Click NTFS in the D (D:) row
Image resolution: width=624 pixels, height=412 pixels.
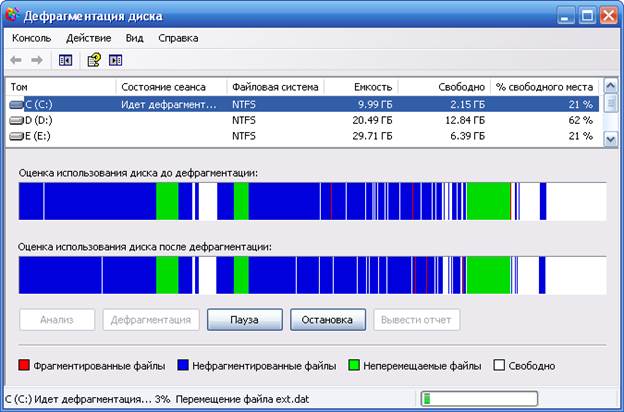coord(244,120)
